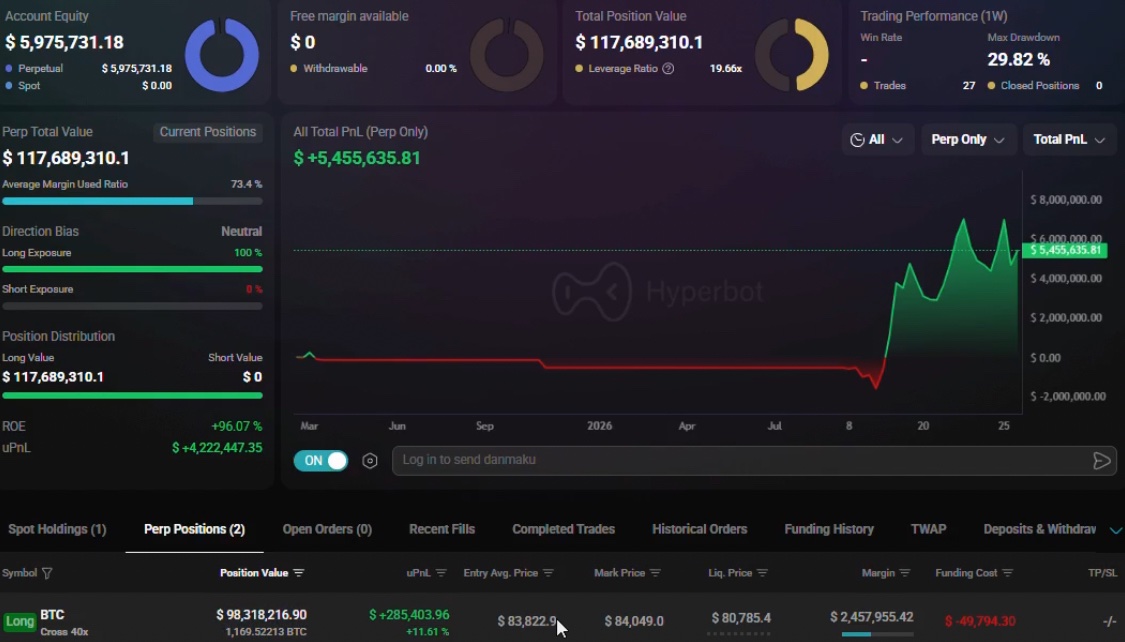Sort by Position Value column icon
Image resolution: width=1125 pixels, height=642 pixels.
pos(298,573)
